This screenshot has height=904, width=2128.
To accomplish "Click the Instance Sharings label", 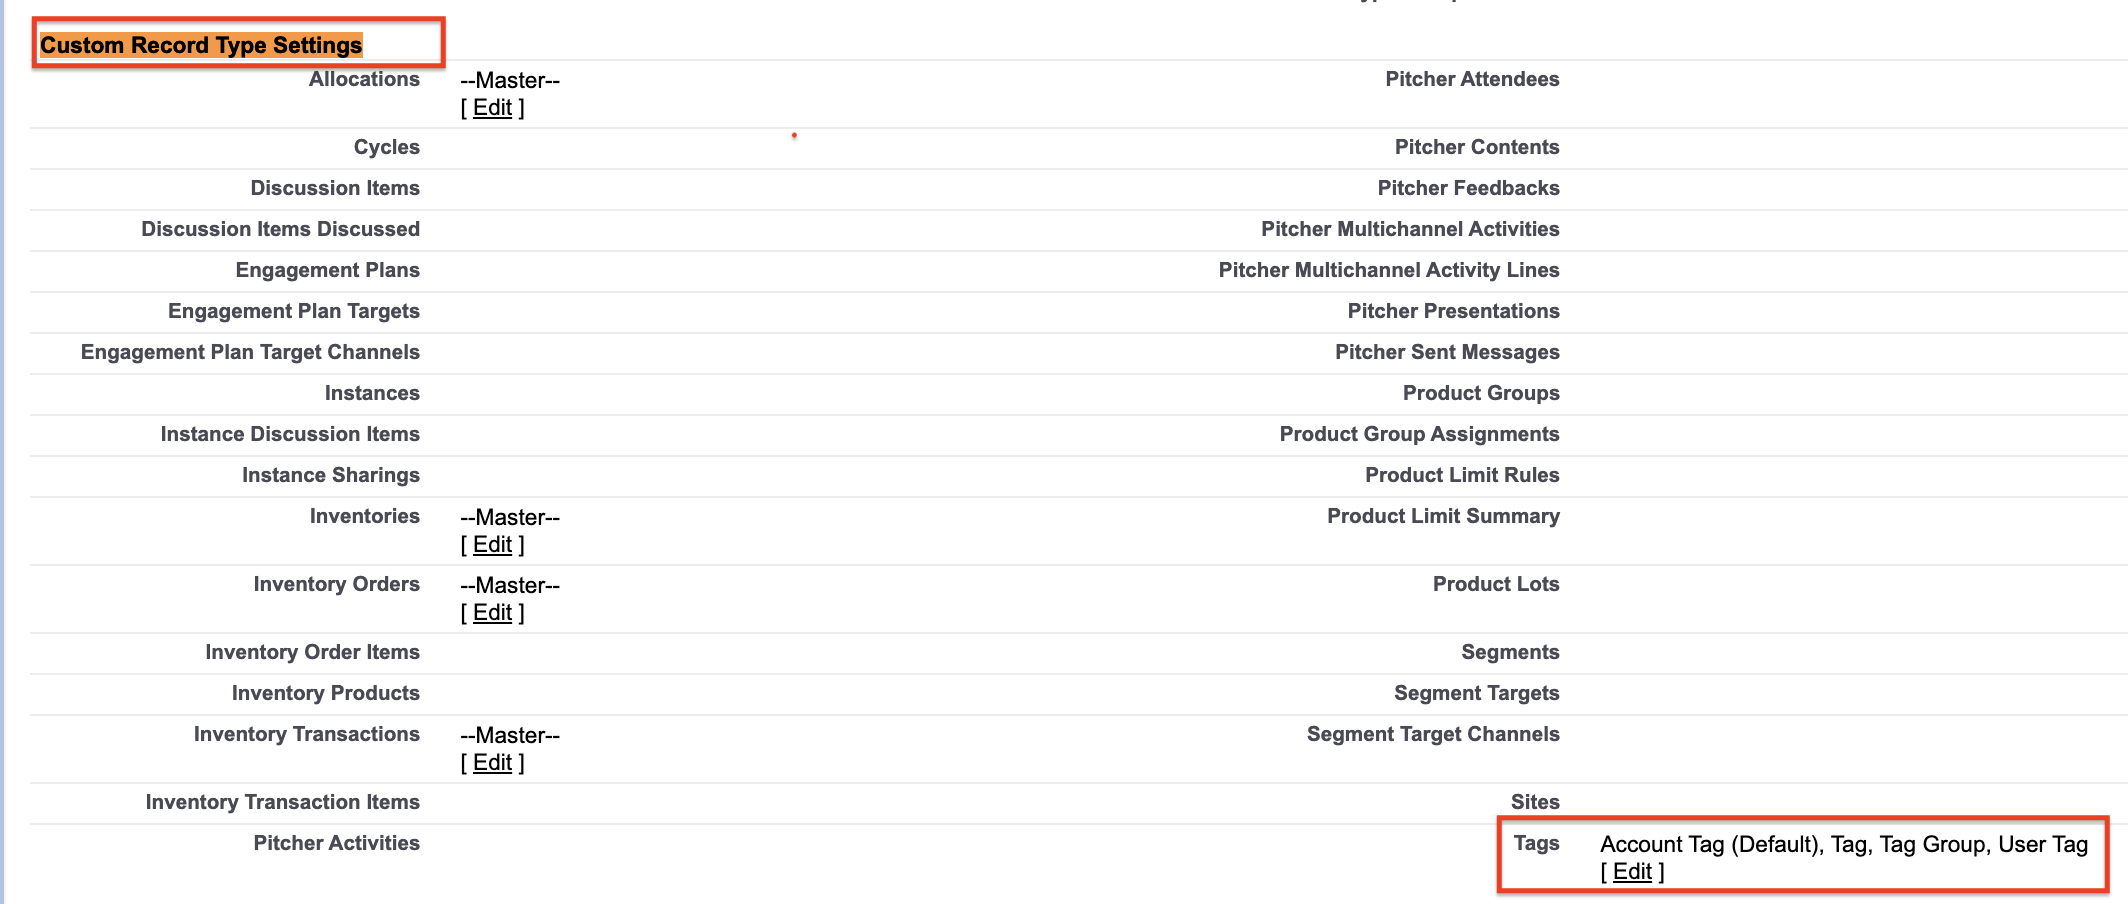I will click(x=330, y=475).
